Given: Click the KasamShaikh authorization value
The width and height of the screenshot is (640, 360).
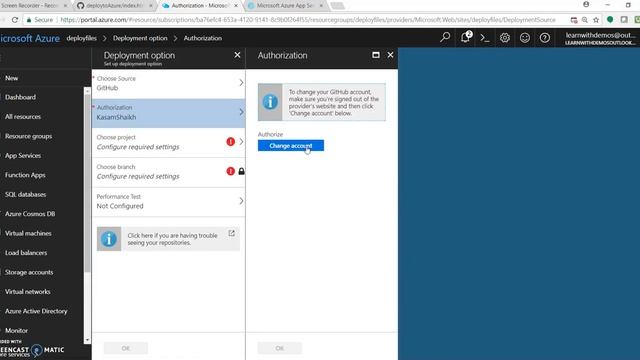Looking at the screenshot, I should tap(116, 117).
